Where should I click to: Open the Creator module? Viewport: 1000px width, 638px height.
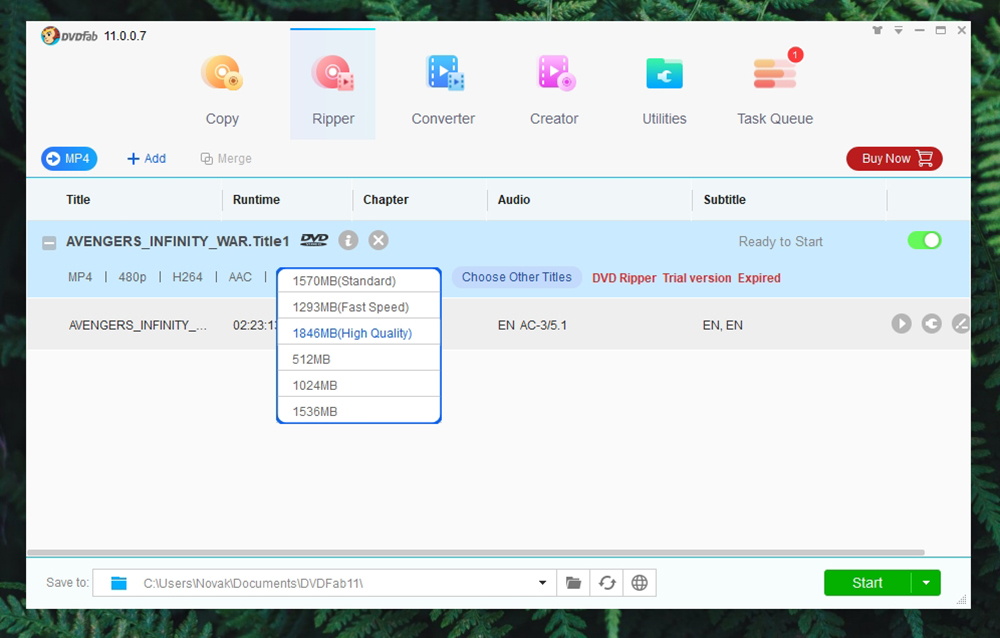pos(554,91)
